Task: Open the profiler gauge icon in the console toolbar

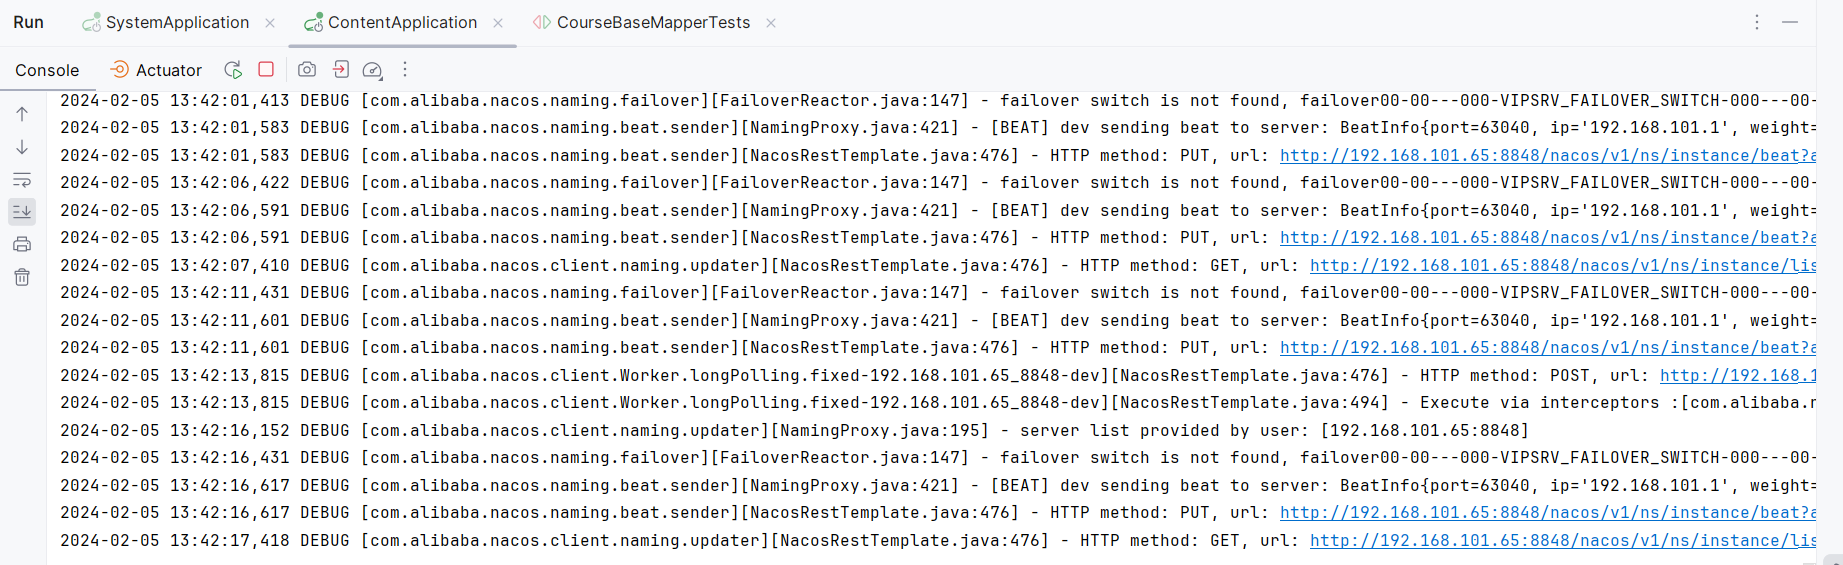Action: pyautogui.click(x=372, y=69)
